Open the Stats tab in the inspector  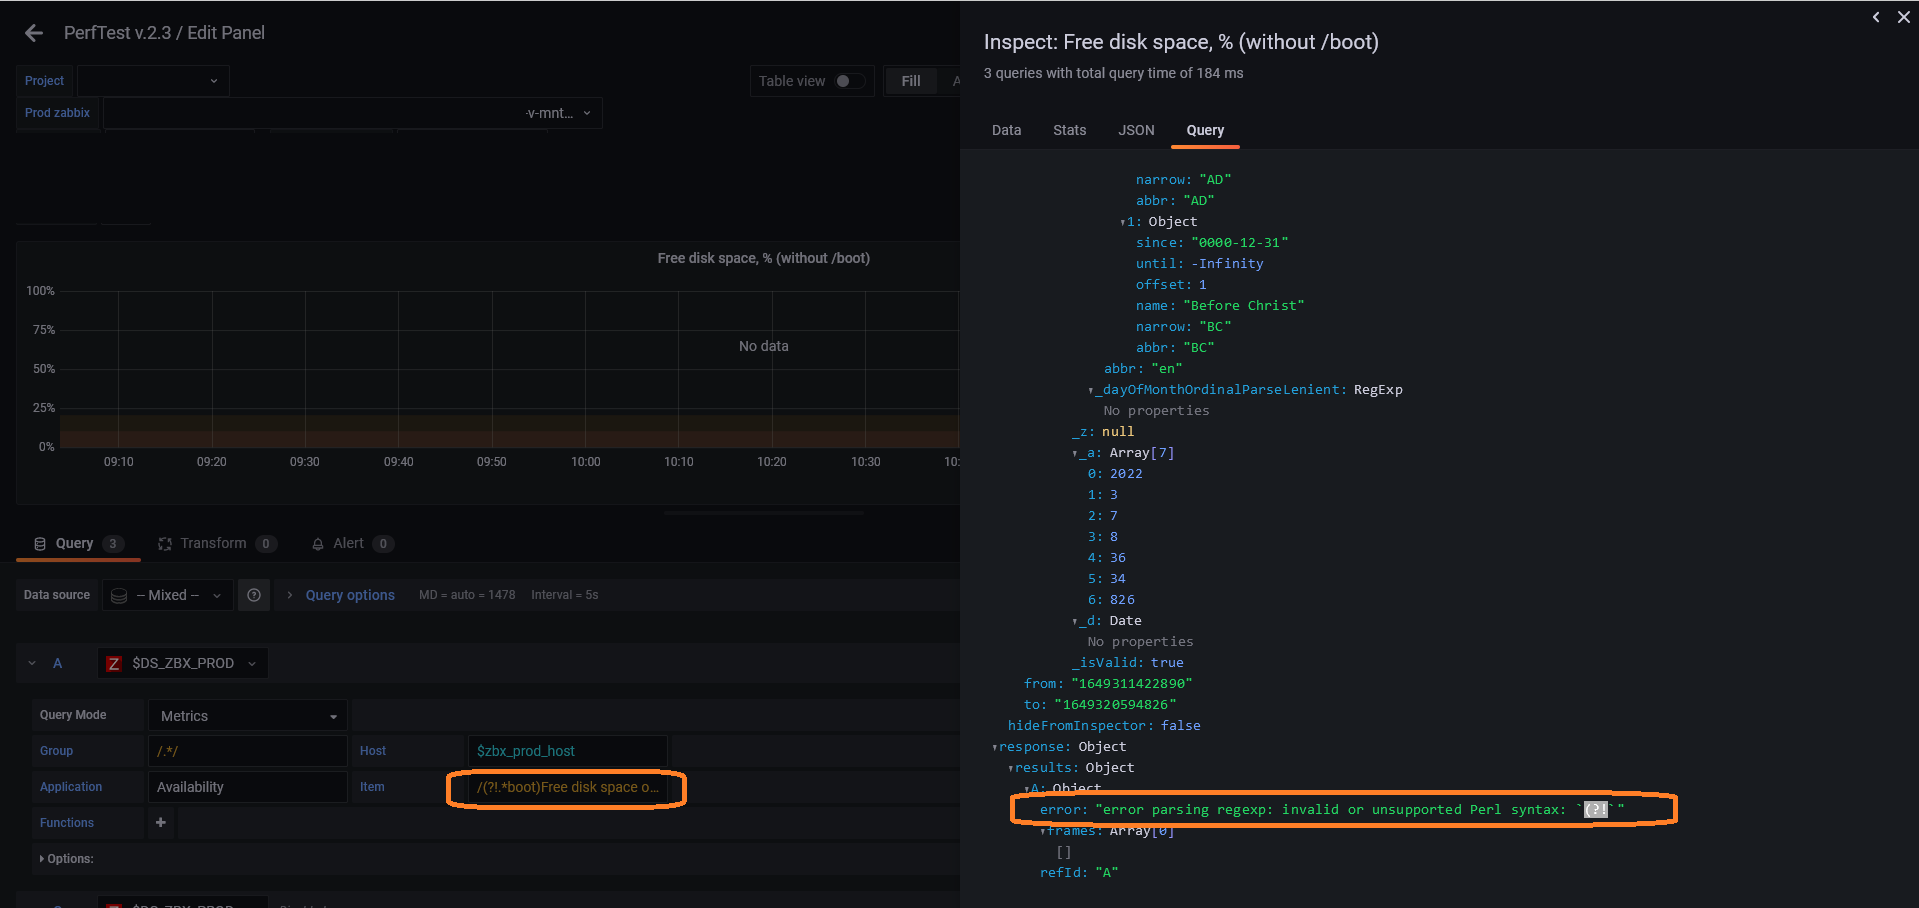pos(1069,130)
